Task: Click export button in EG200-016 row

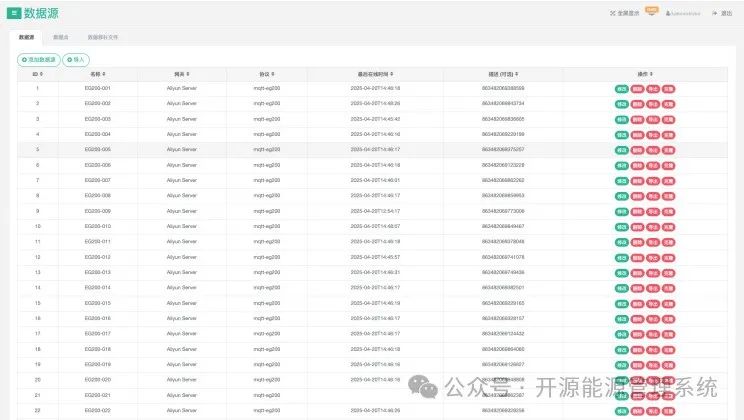Action: coord(653,319)
